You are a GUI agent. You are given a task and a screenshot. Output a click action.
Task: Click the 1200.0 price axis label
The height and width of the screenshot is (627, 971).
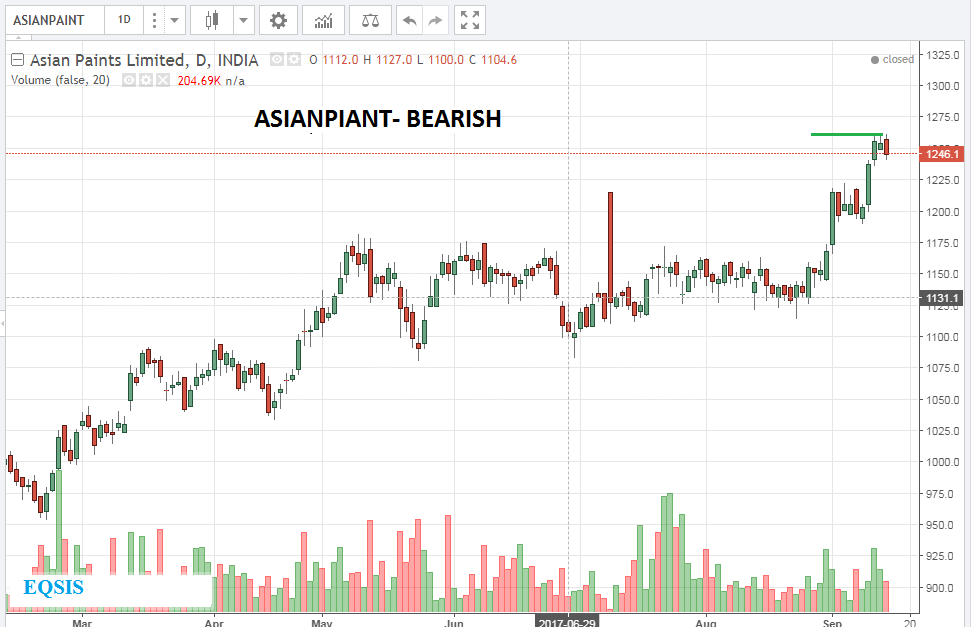click(x=943, y=212)
